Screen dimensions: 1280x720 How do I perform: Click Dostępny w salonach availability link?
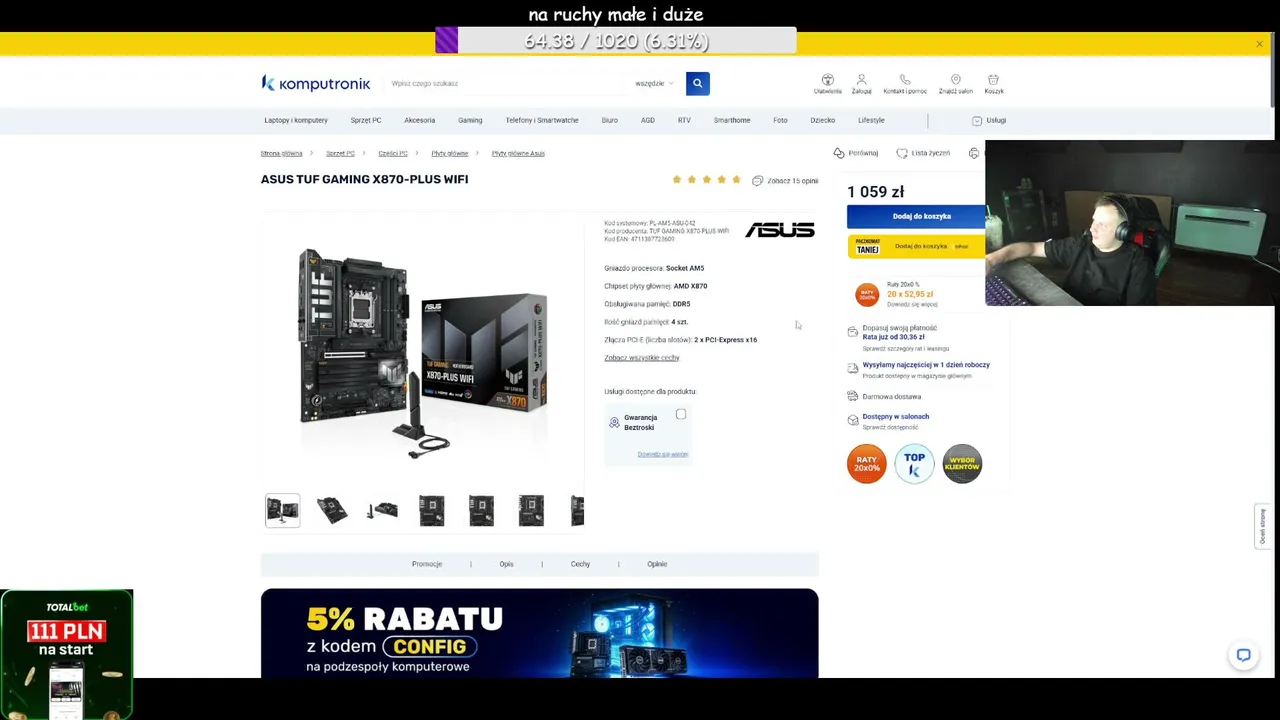pos(896,416)
